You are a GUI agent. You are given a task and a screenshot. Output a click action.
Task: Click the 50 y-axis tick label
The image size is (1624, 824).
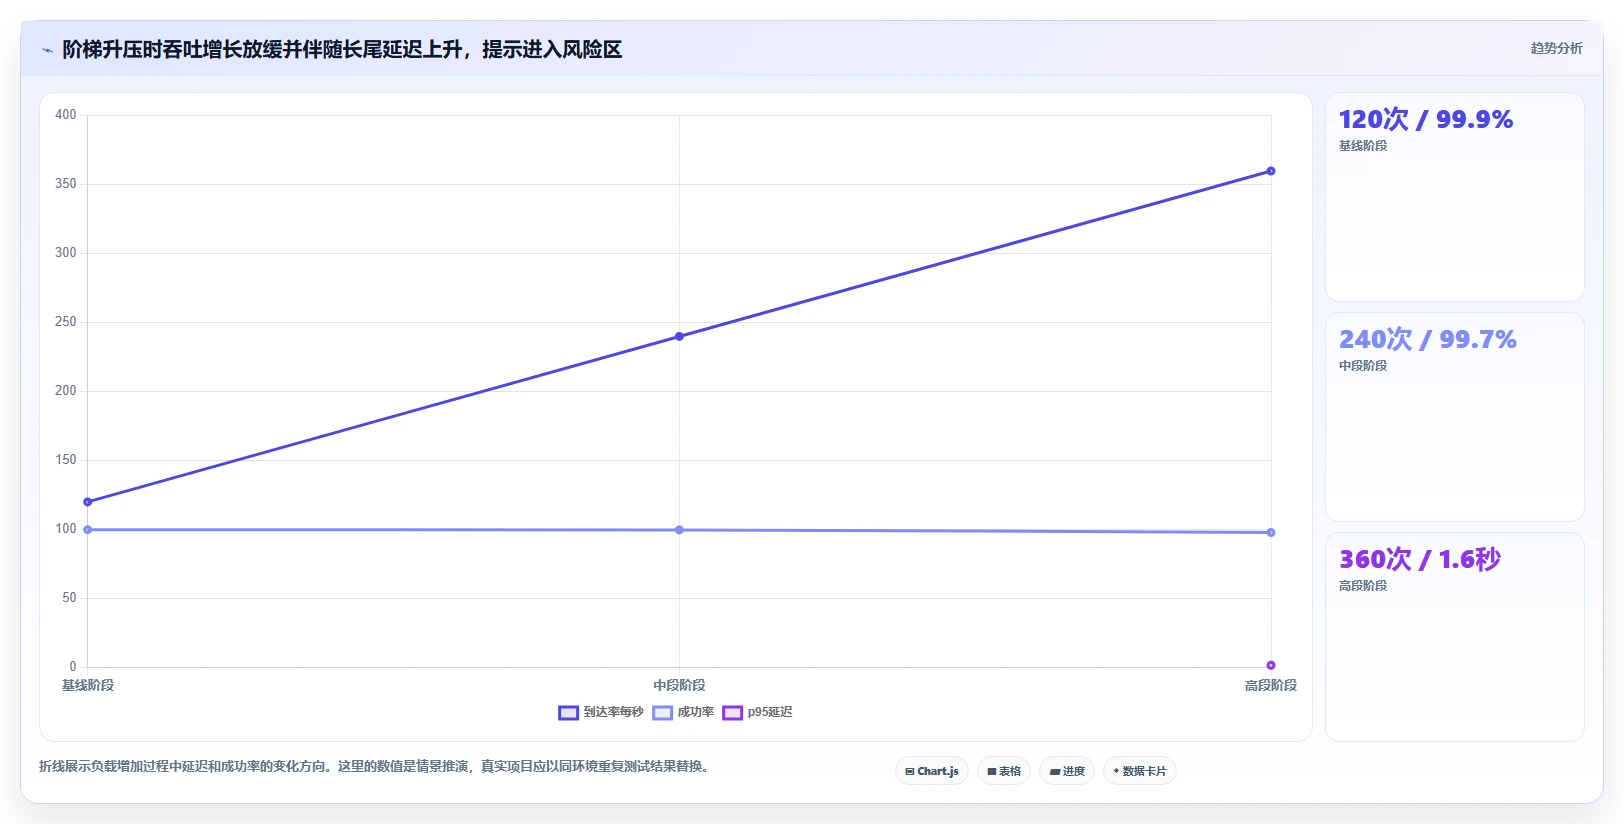tap(69, 598)
